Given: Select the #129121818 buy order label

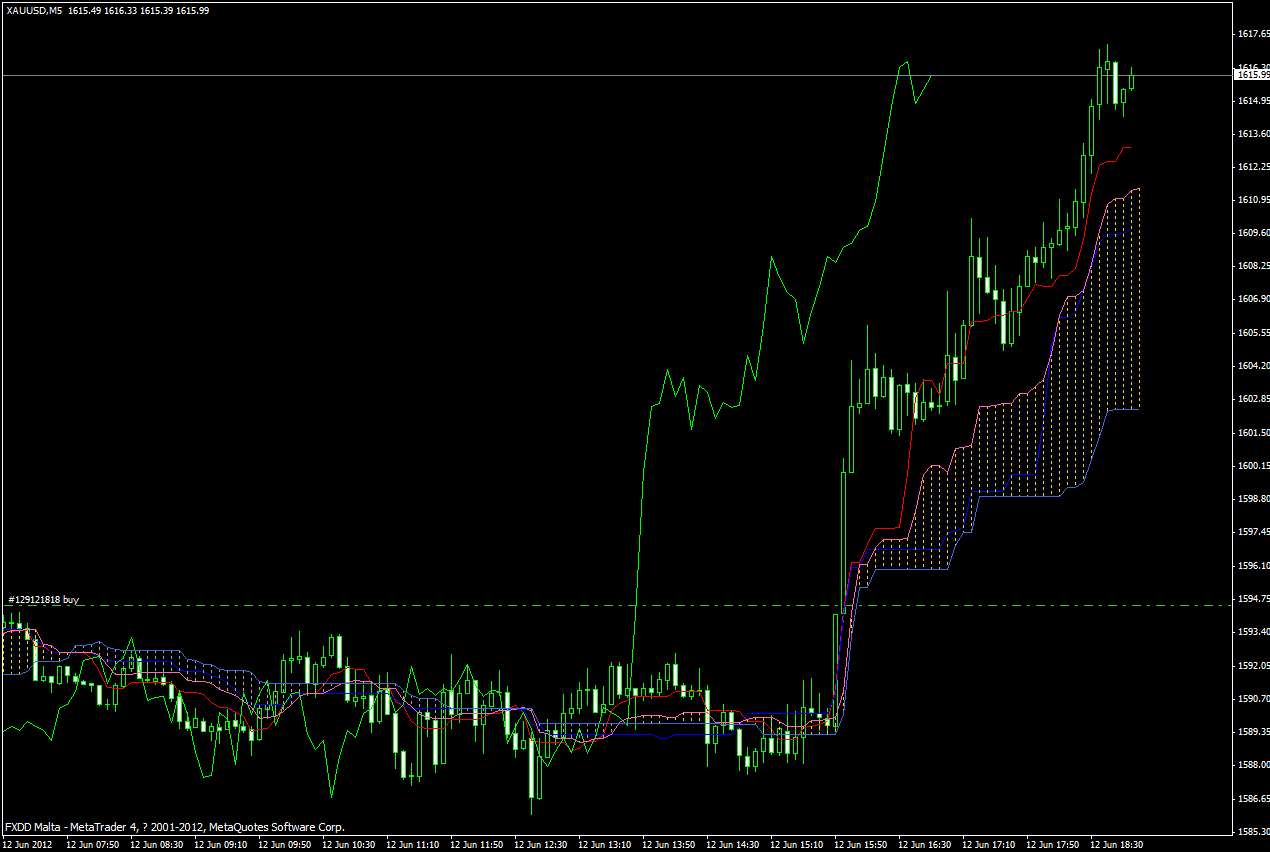Looking at the screenshot, I should (x=43, y=599).
